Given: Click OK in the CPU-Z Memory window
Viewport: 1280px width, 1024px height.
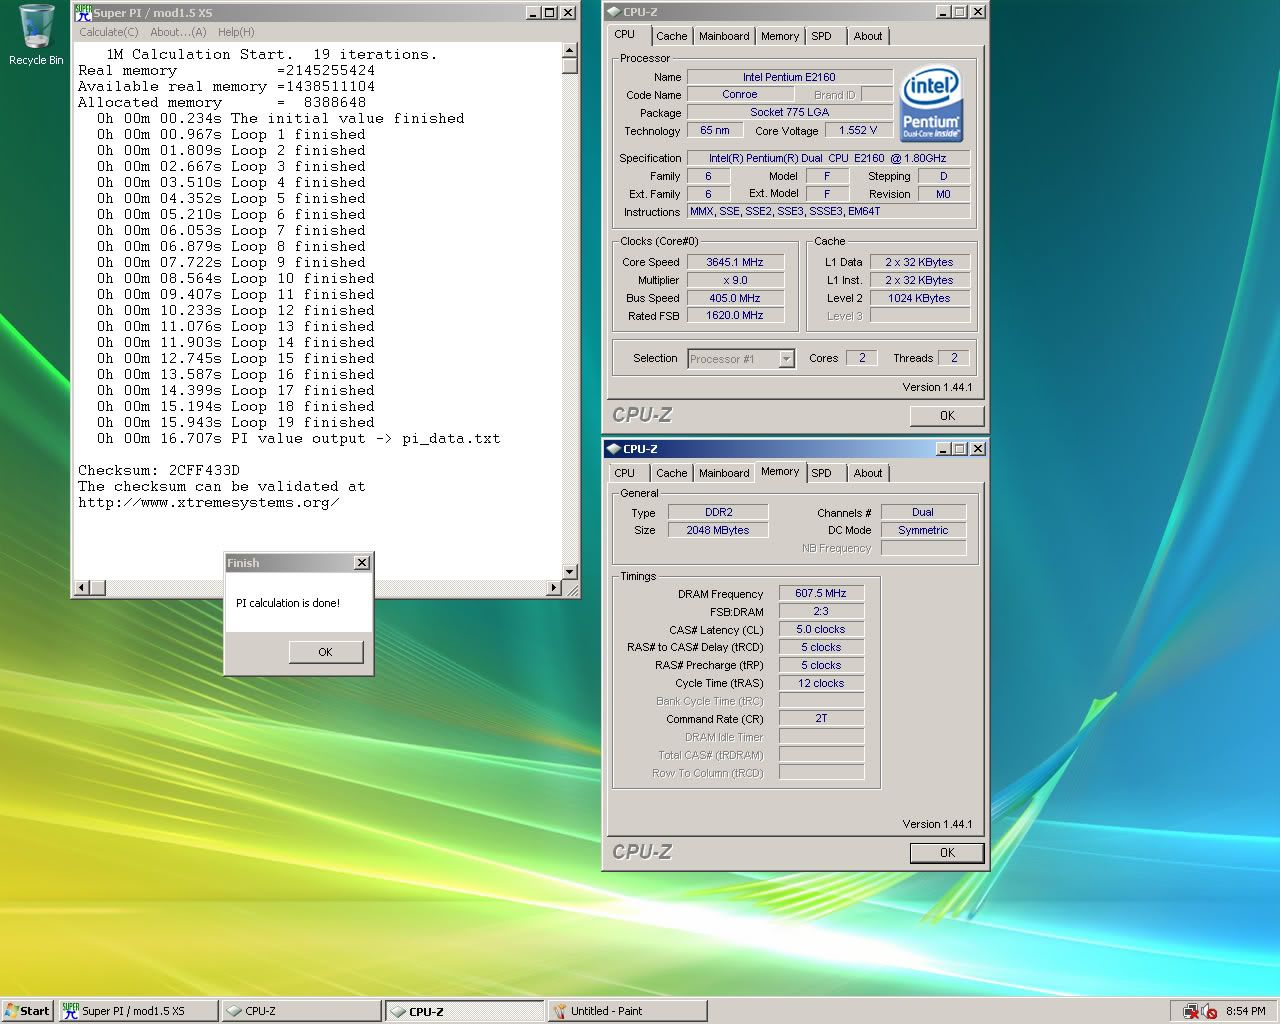Looking at the screenshot, I should point(946,853).
